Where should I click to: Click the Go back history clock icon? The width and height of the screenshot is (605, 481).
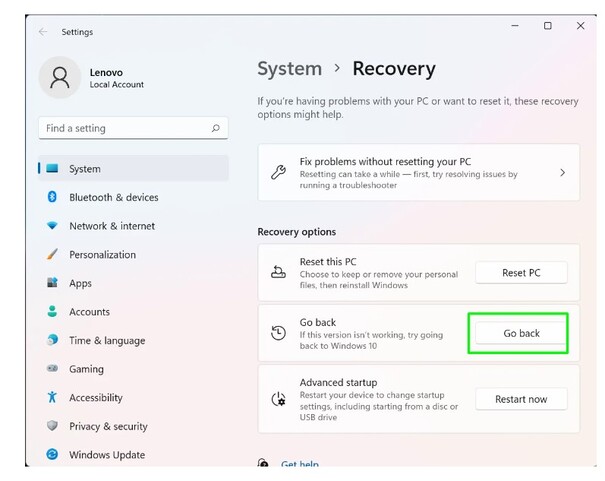278,333
